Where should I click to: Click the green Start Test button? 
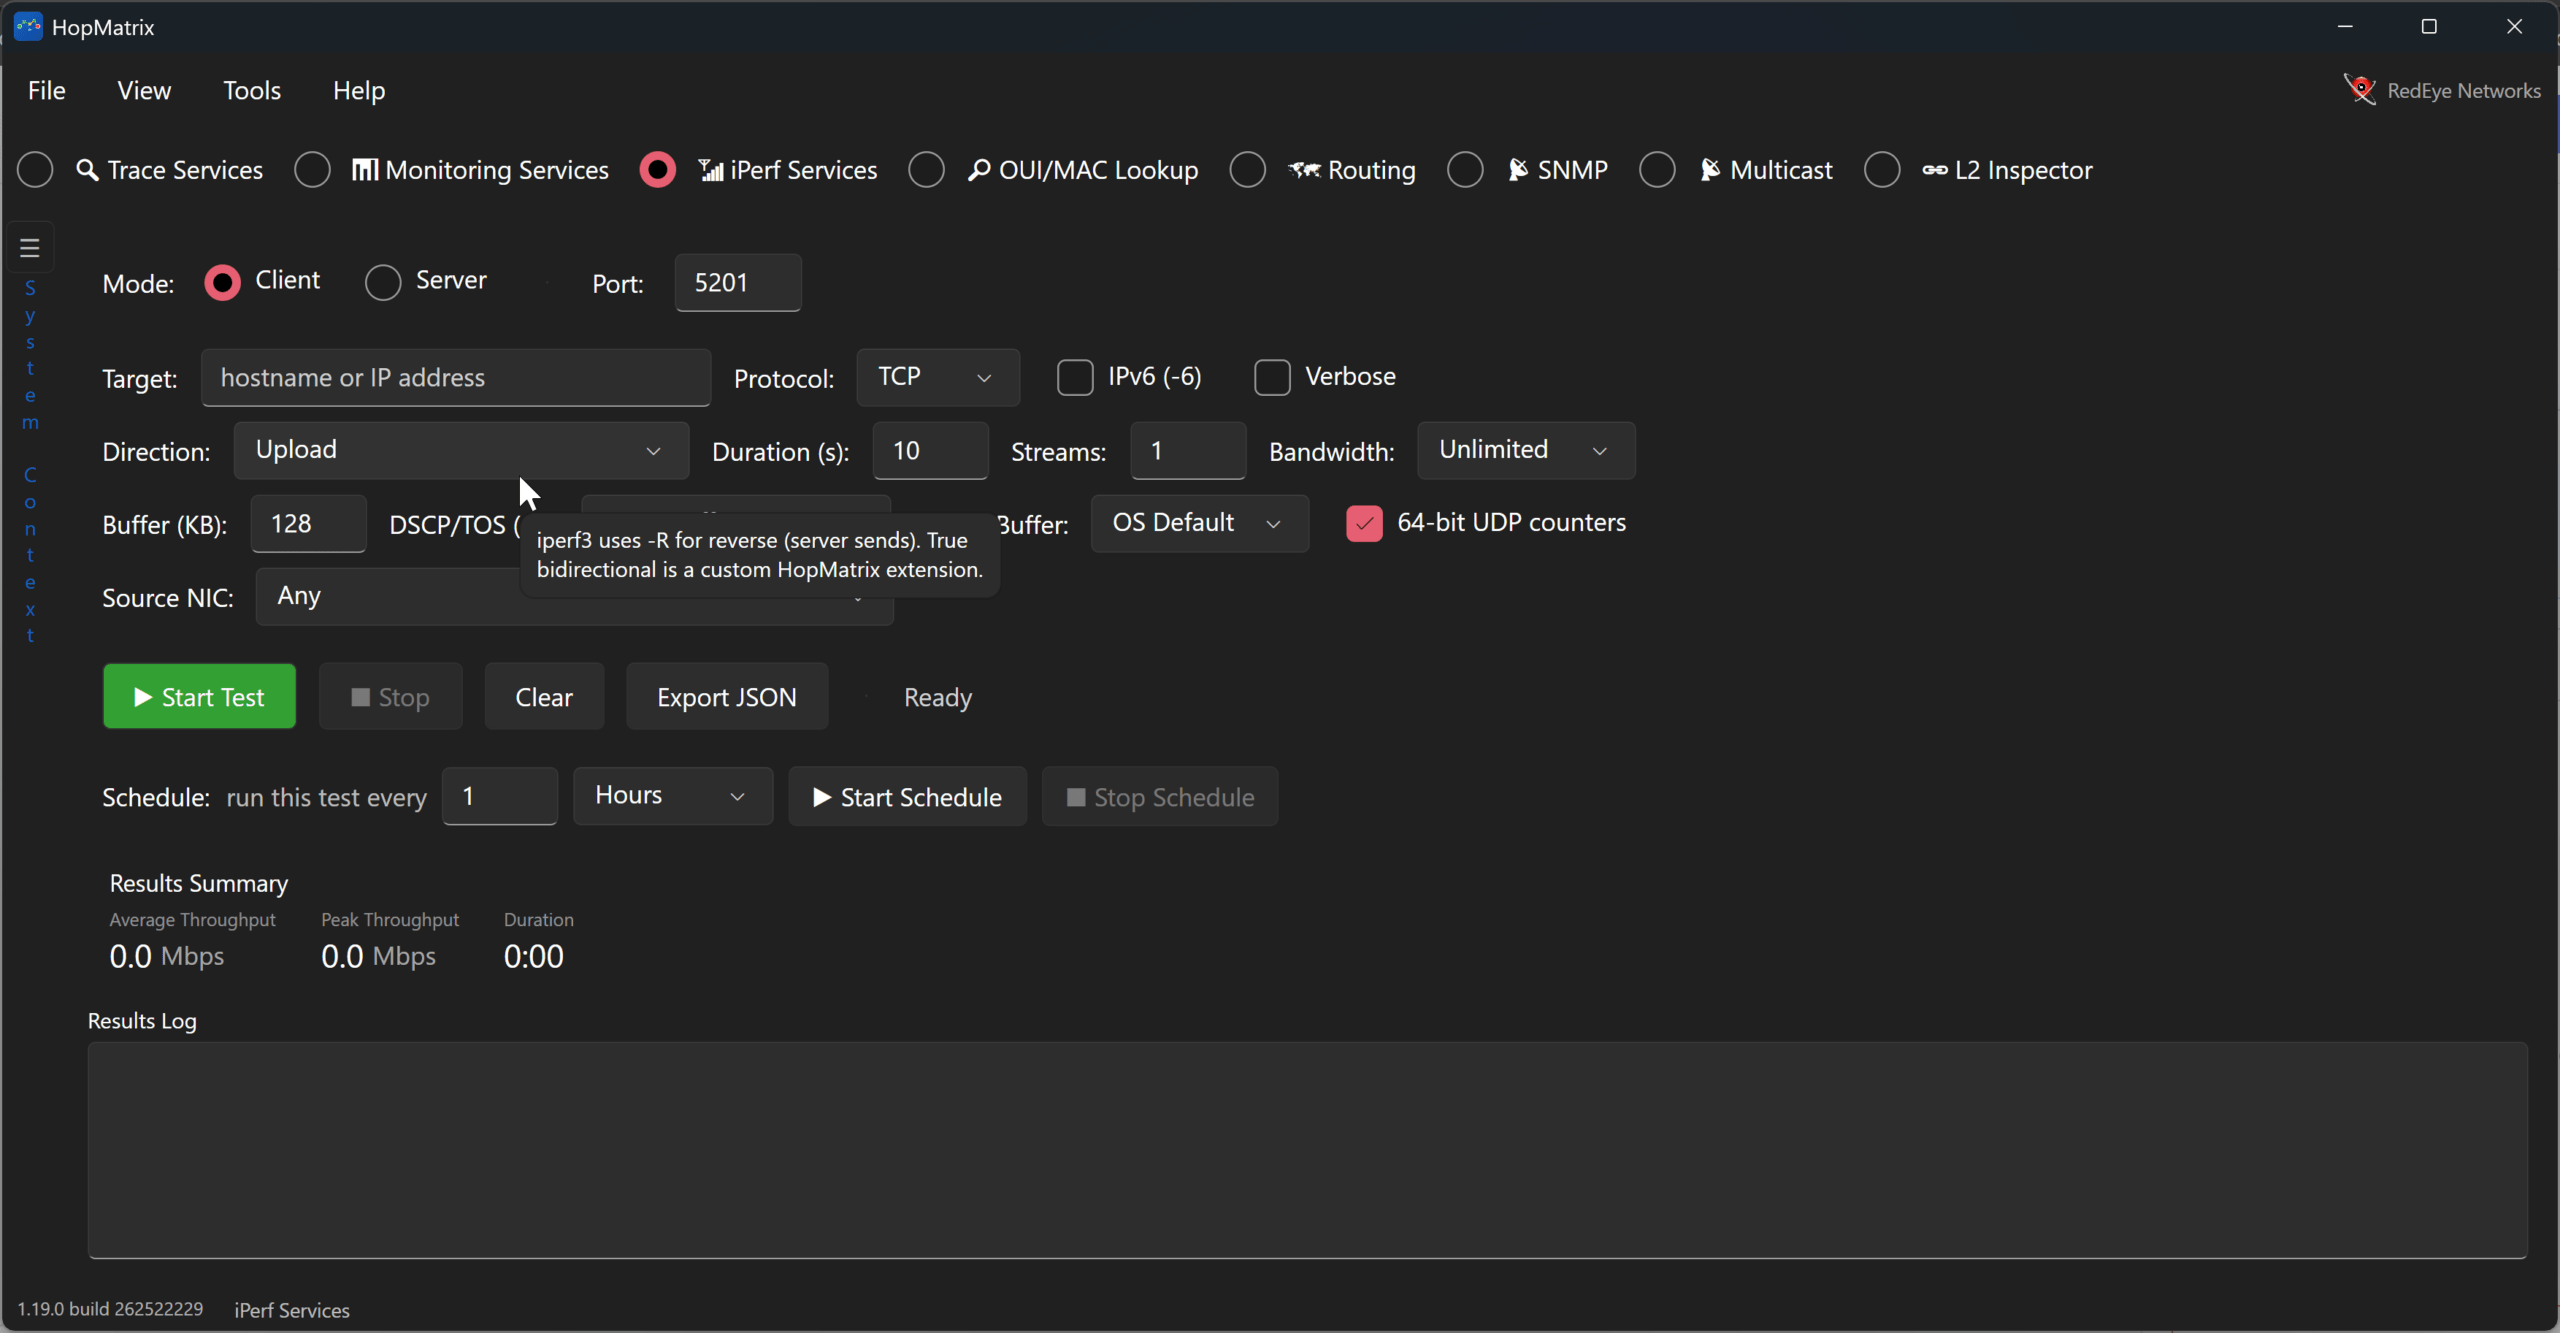(199, 696)
